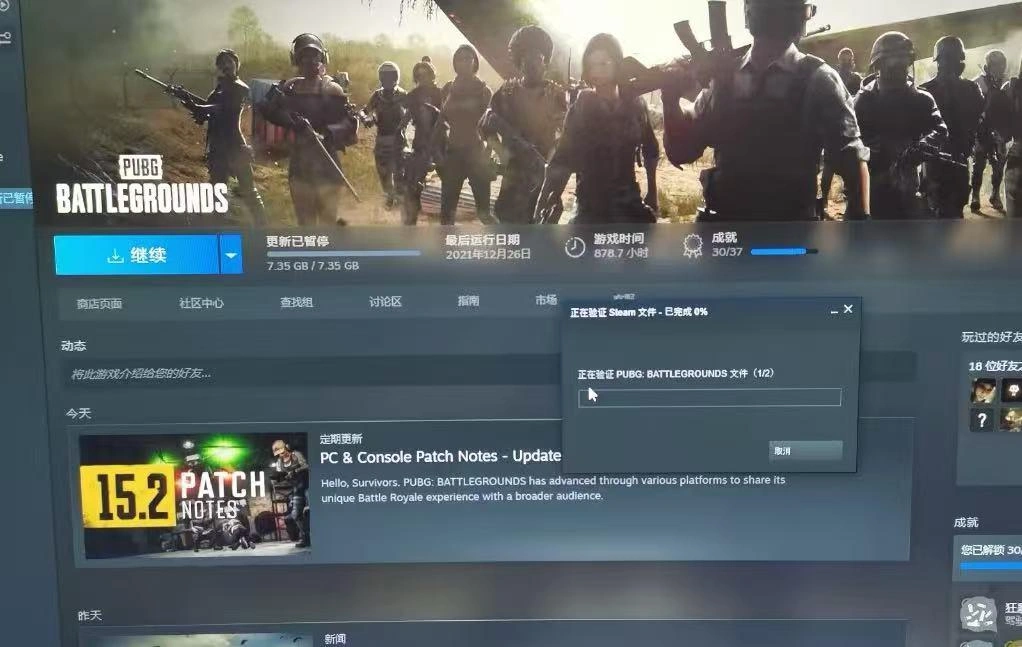This screenshot has width=1022, height=647.
Task: Click the blue 继续 (Continue) download button
Action: (x=136, y=256)
